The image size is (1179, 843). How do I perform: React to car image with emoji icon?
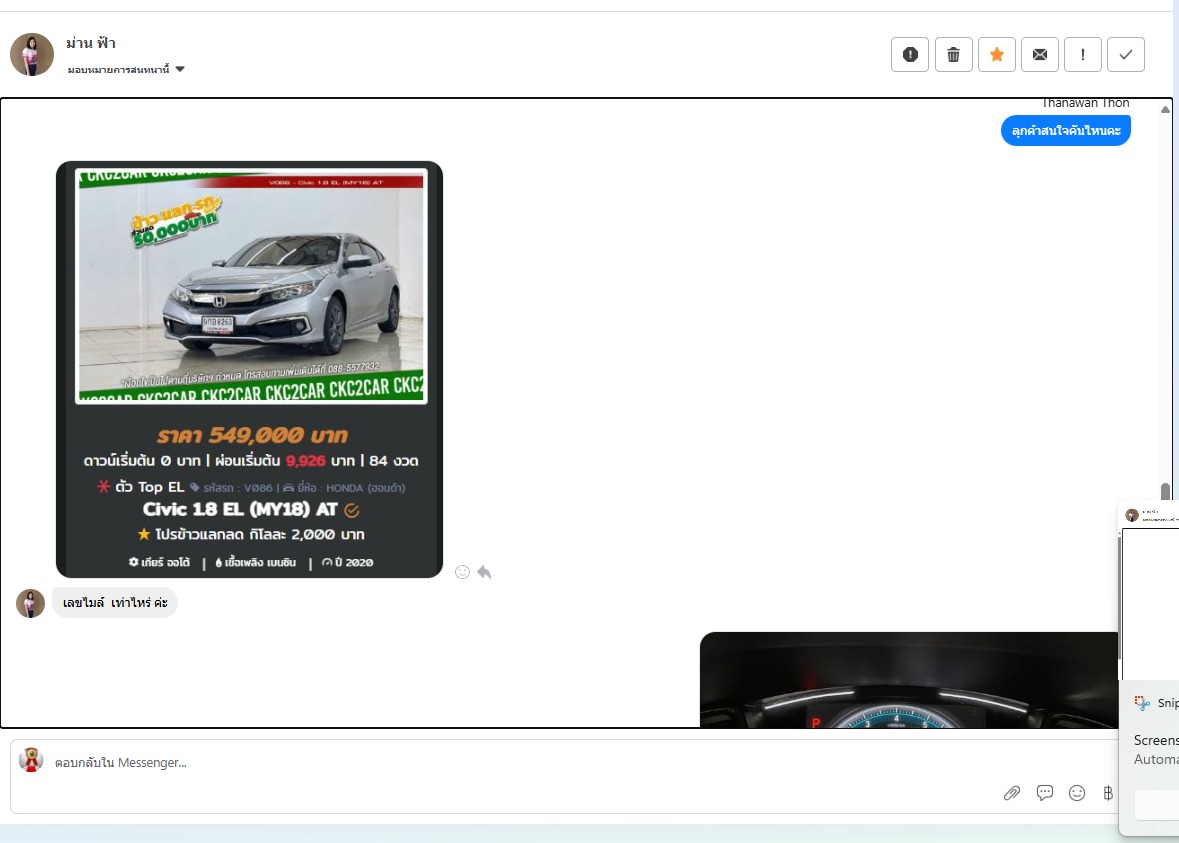click(x=462, y=572)
